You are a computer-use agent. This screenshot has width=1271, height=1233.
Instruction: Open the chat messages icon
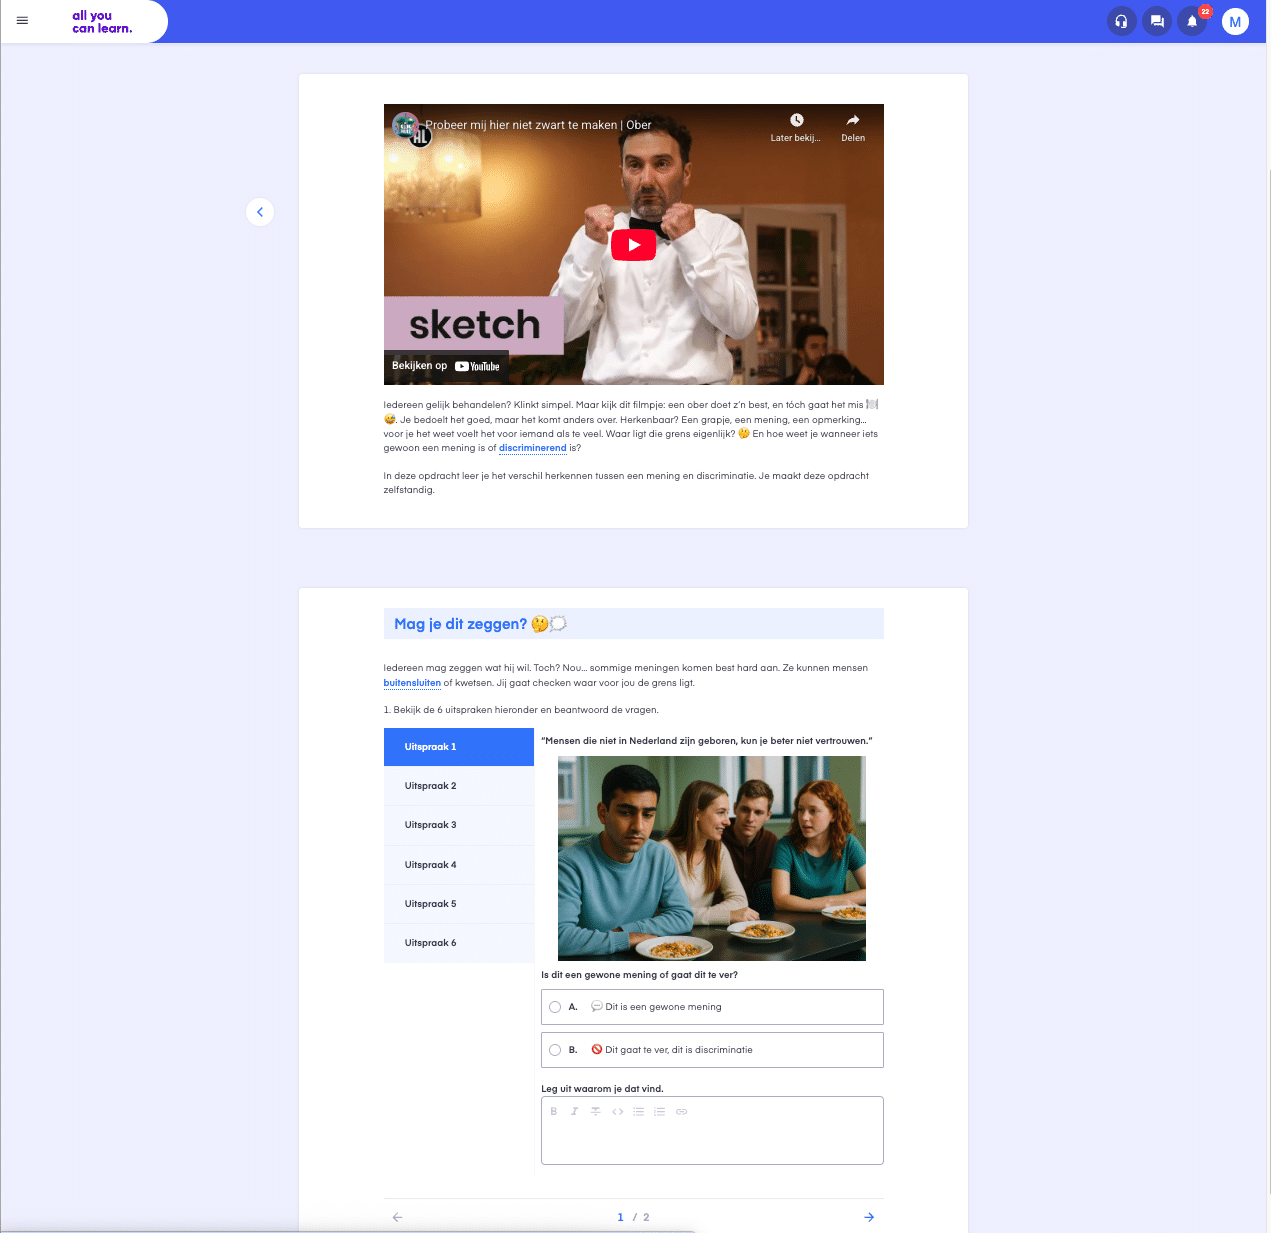point(1157,21)
